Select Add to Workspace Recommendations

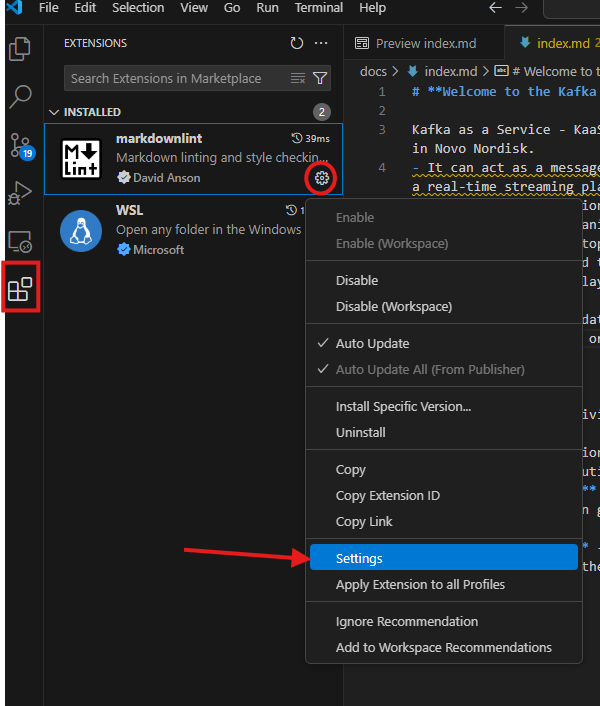444,648
